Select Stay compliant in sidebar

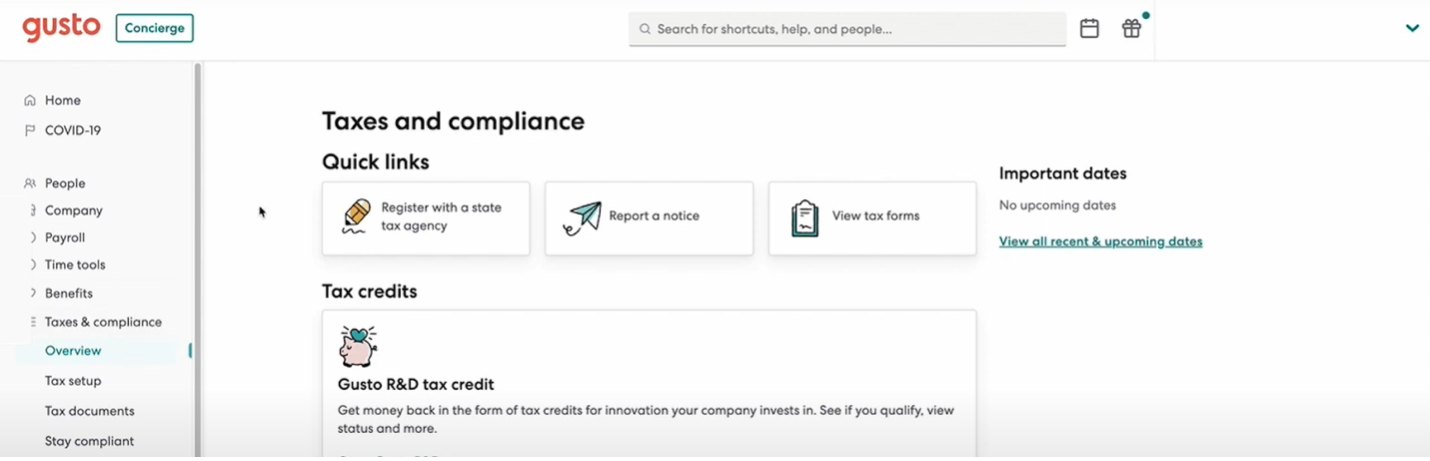point(89,441)
